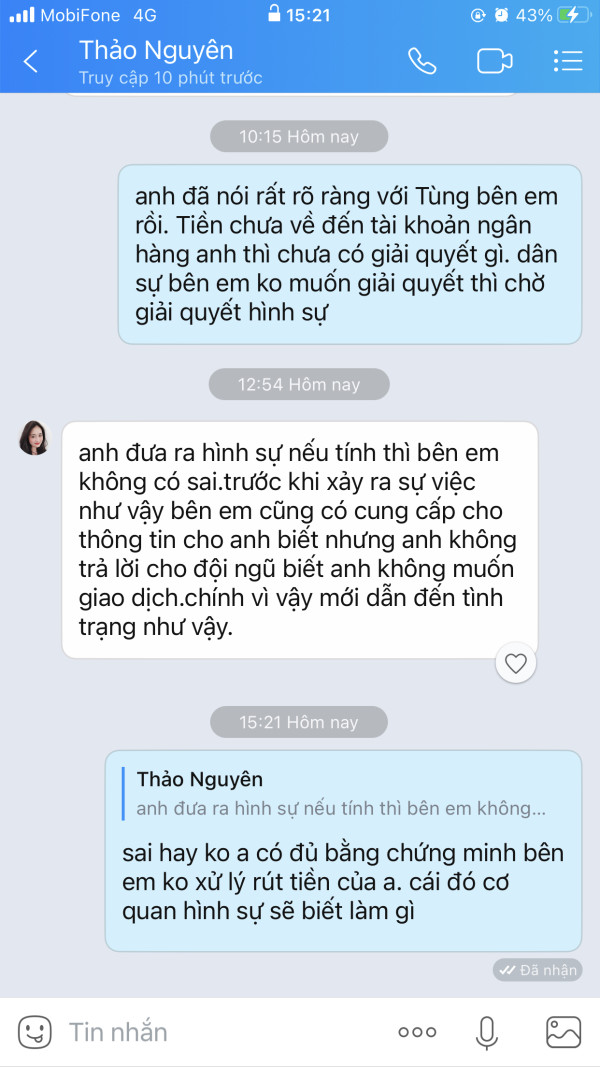600x1067 pixels.
Task: Open more options three-dots icon
Action: pyautogui.click(x=417, y=1032)
